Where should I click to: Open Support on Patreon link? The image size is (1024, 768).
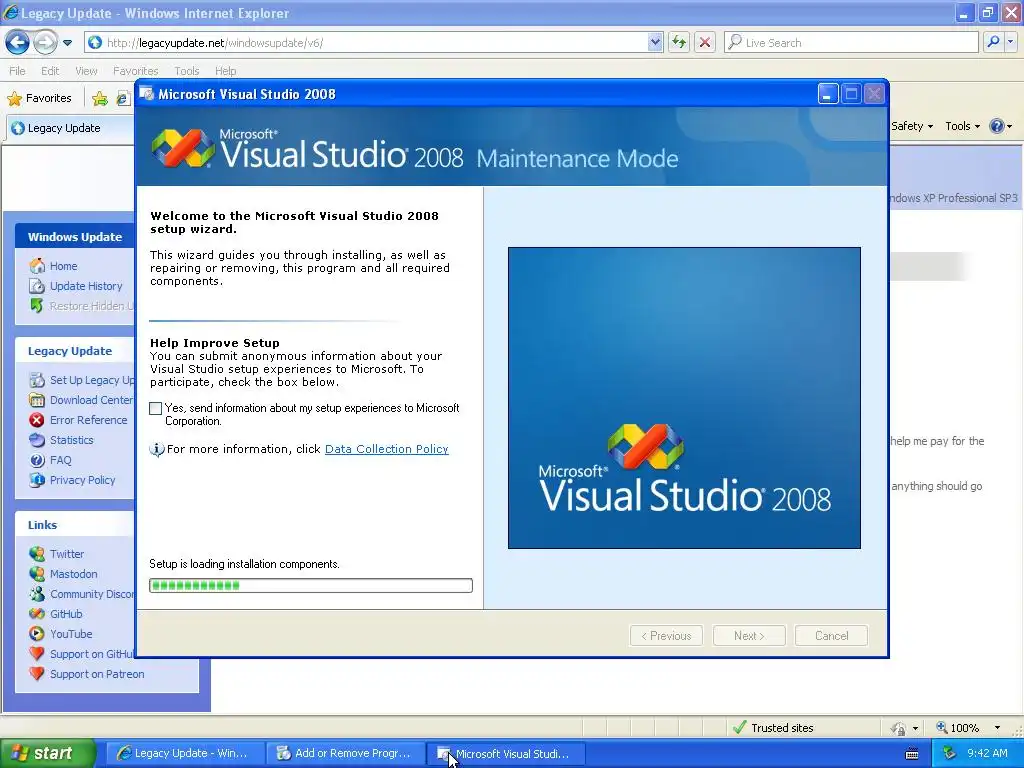(97, 674)
